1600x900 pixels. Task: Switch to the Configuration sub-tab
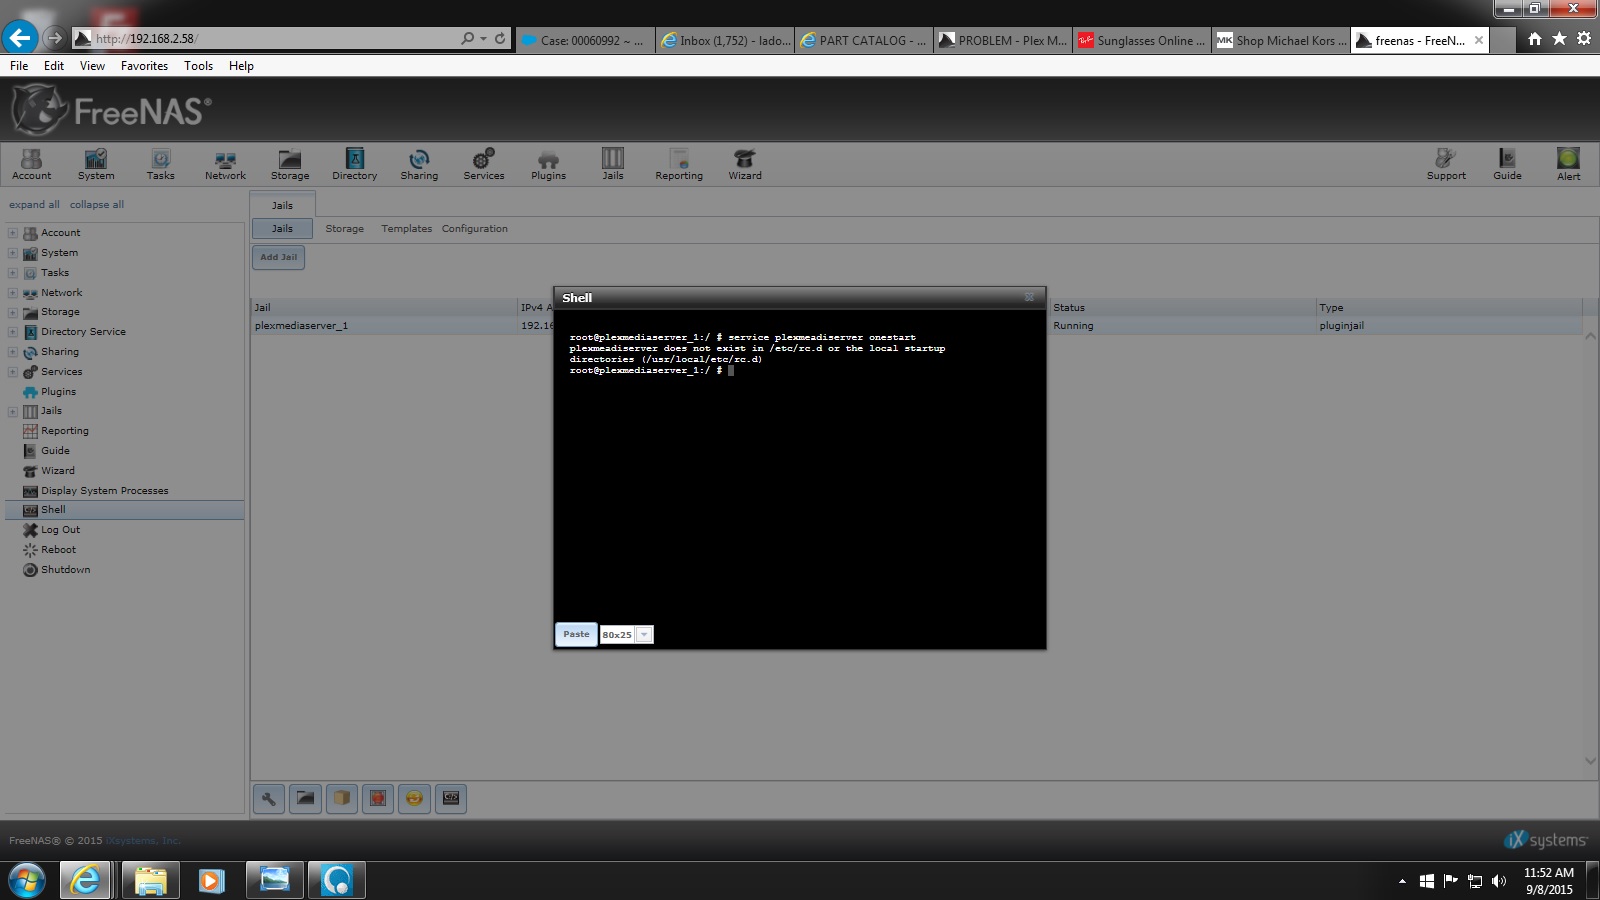(475, 229)
